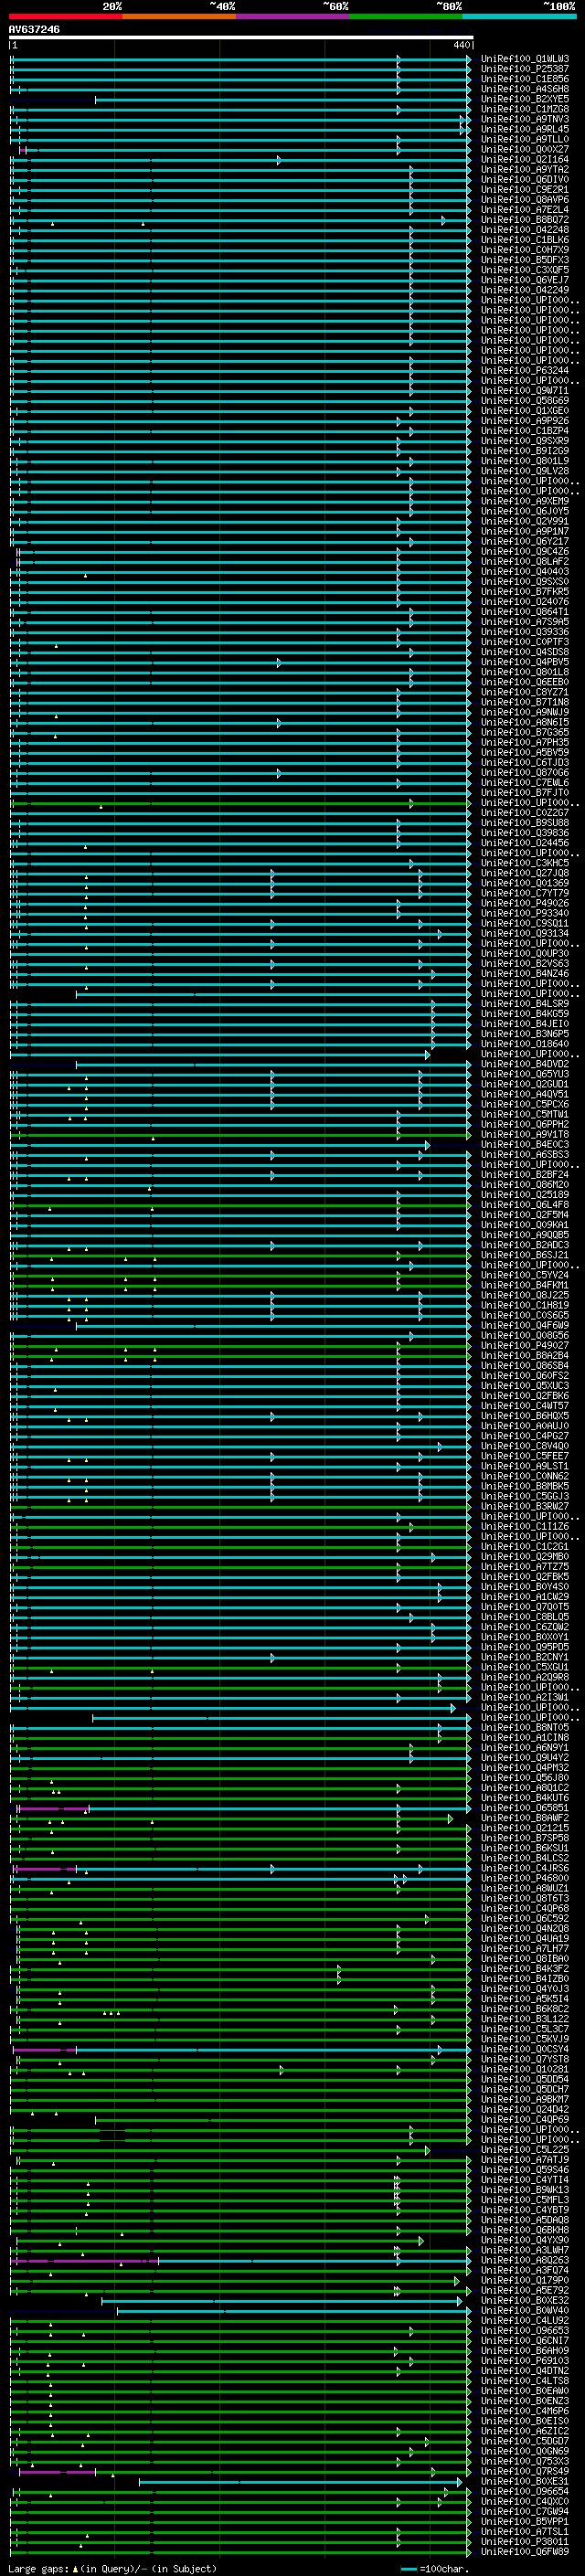Open the UniRef100_A6SBS3 entry
The width and height of the screenshot is (585, 2576).
tap(525, 1155)
